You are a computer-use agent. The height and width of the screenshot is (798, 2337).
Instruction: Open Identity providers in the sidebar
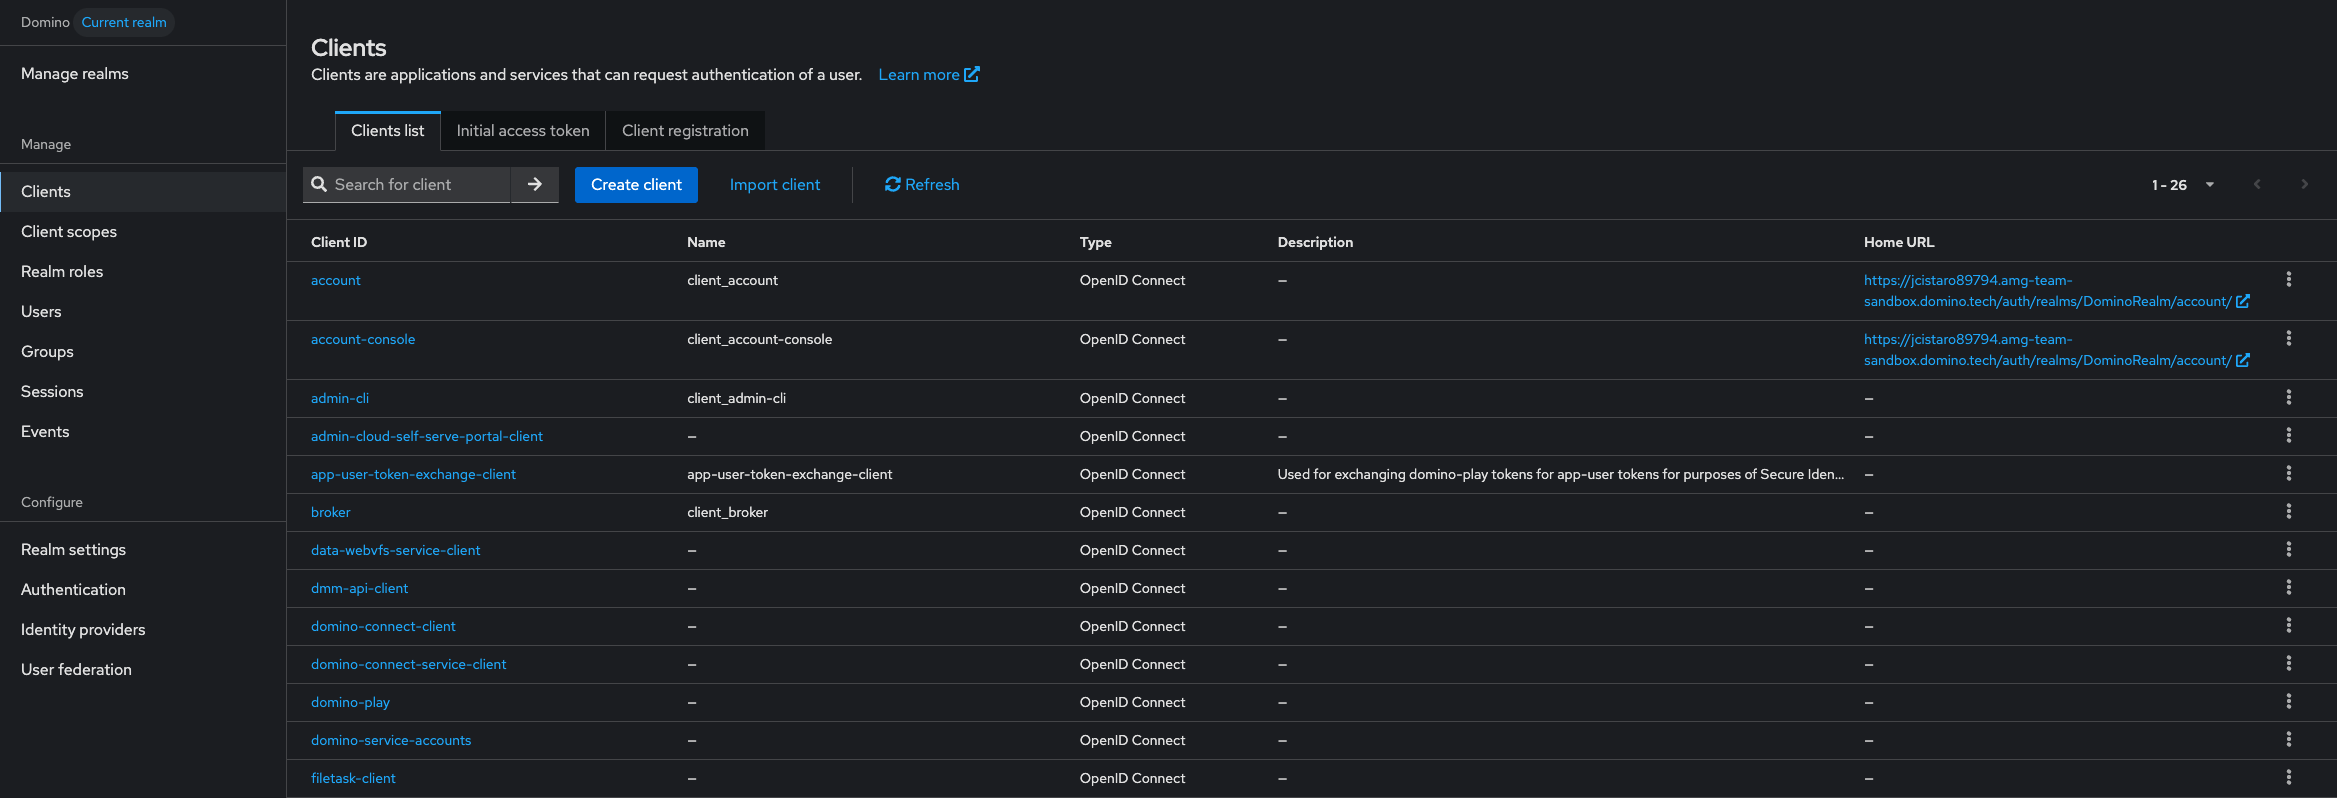click(x=143, y=629)
